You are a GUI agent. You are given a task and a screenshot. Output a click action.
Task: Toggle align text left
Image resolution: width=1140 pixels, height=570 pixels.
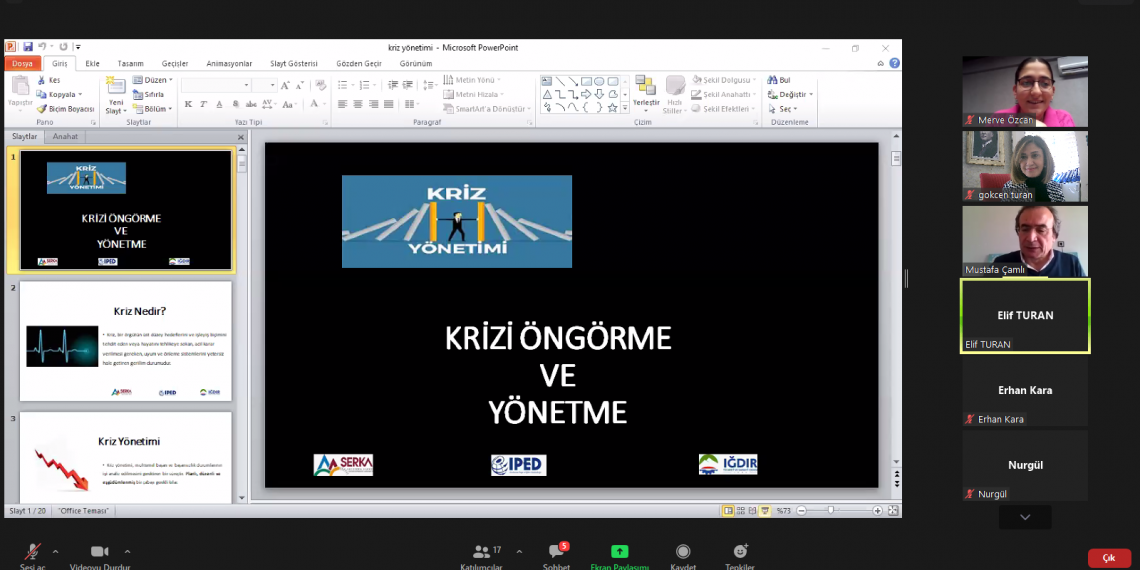(342, 105)
